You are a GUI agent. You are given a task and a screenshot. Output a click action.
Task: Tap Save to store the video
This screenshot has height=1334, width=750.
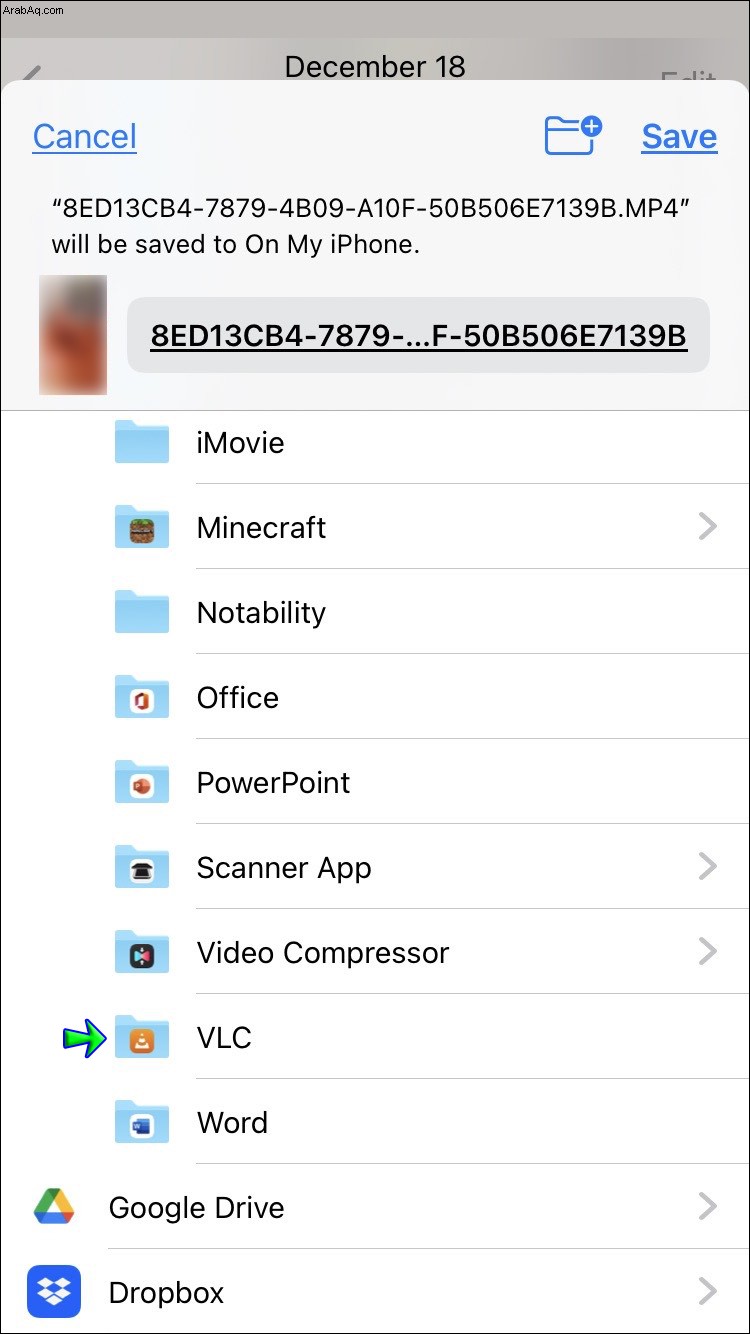(x=679, y=137)
